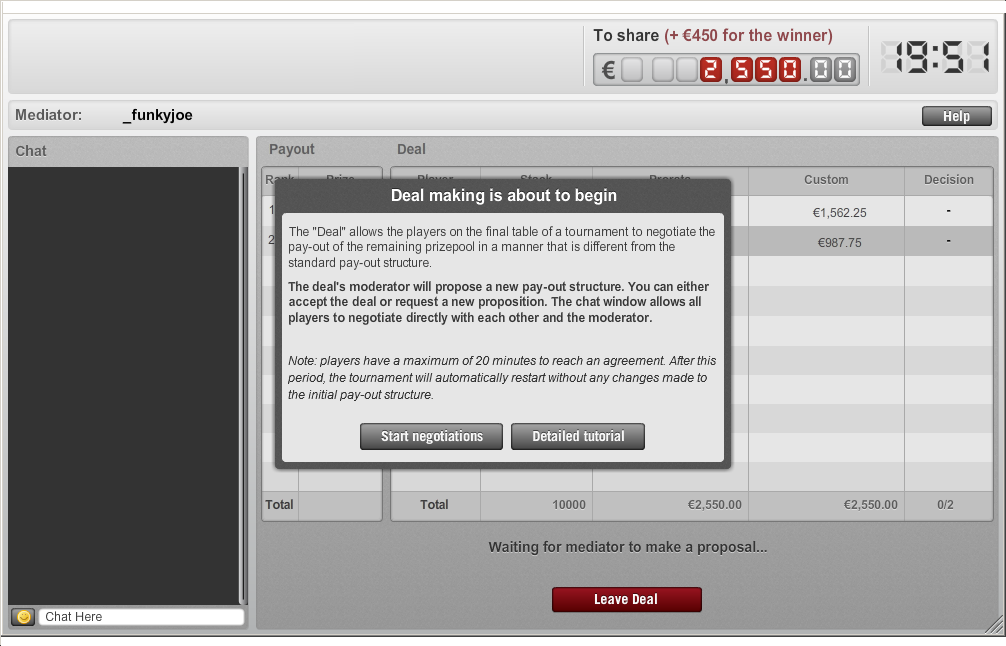
Task: Click the window resize grip corner
Action: point(994,624)
